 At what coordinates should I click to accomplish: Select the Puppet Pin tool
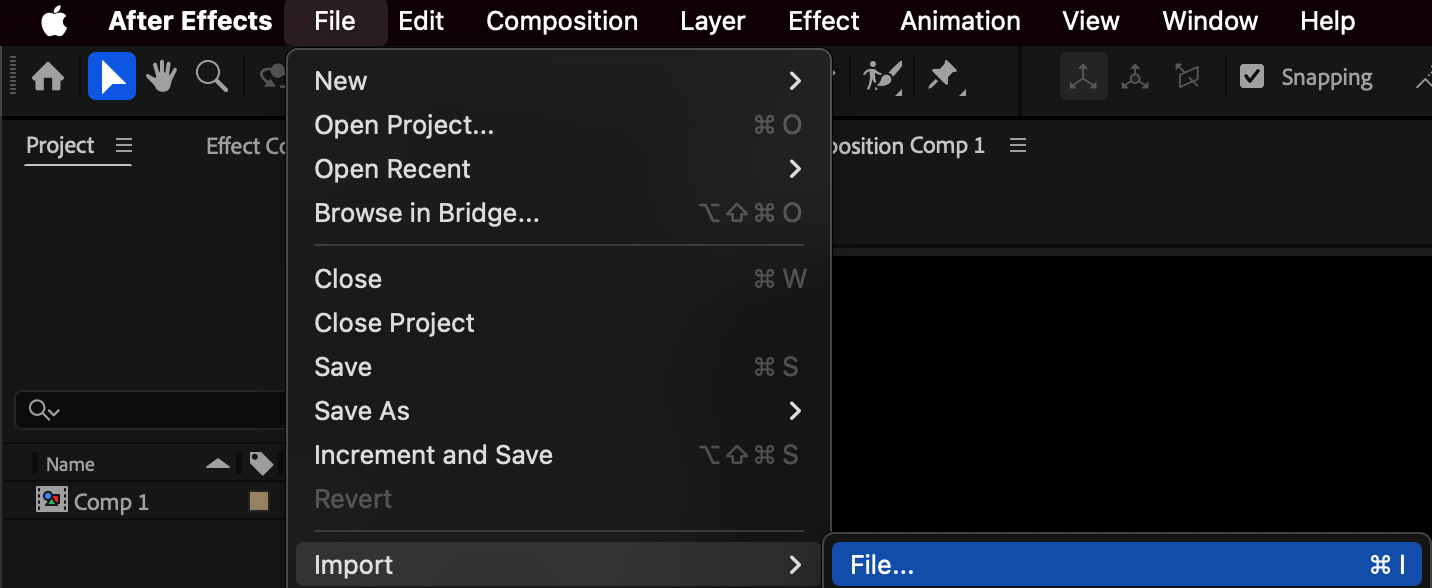943,77
